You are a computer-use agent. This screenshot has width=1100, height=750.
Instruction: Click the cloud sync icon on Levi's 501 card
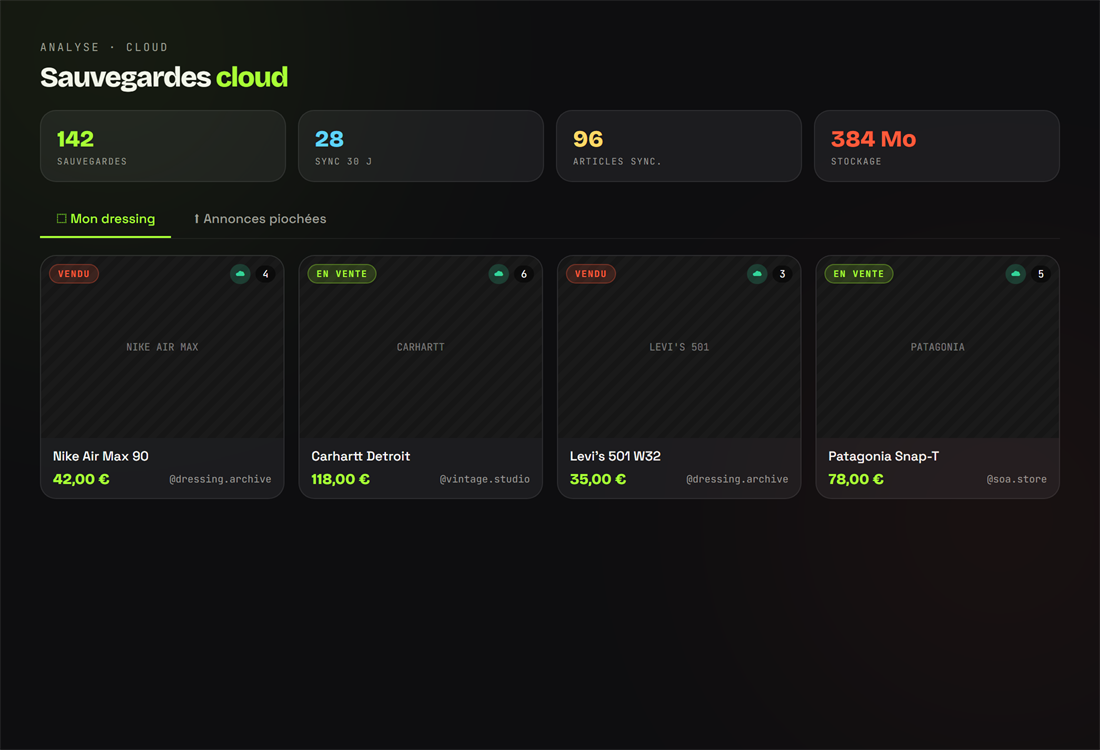(x=757, y=274)
